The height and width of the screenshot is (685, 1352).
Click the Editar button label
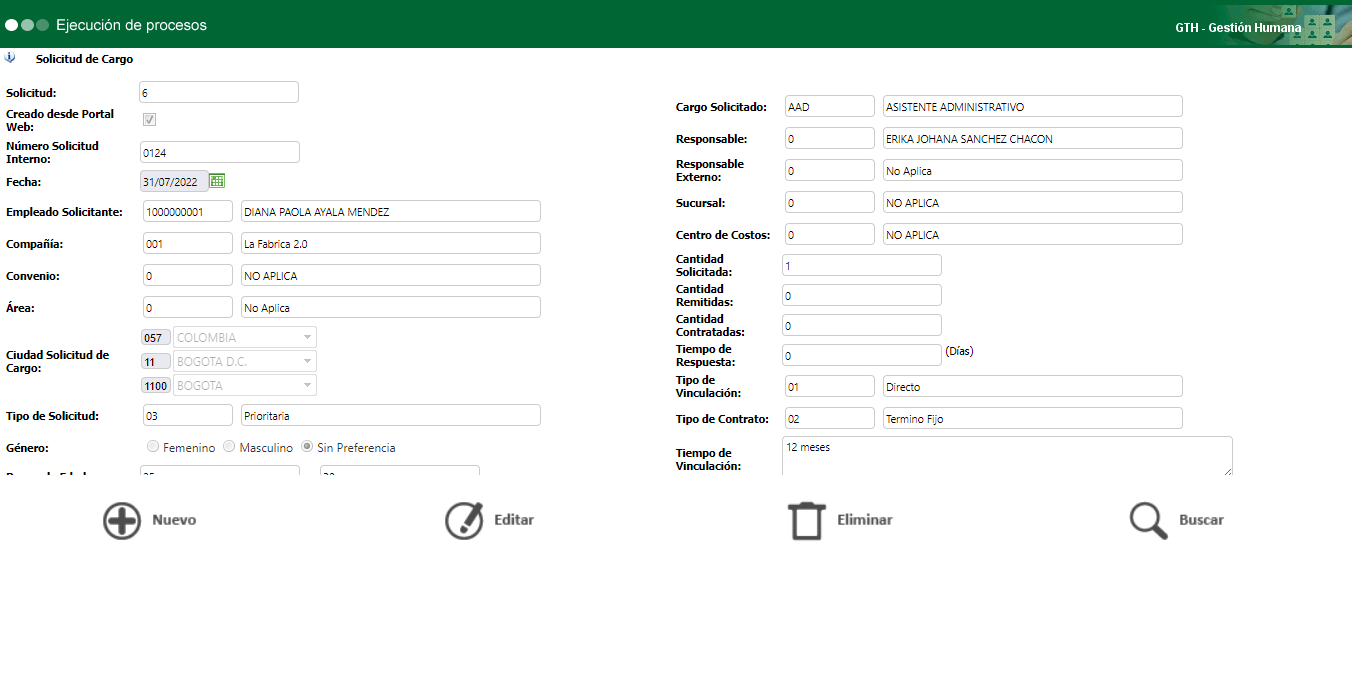pyautogui.click(x=514, y=520)
